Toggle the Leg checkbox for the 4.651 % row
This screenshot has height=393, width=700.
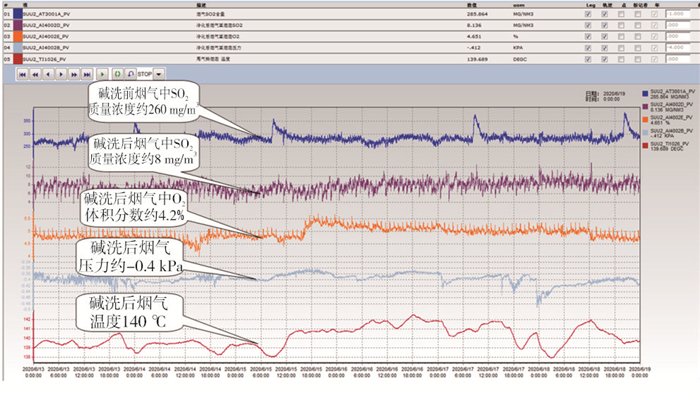click(588, 37)
